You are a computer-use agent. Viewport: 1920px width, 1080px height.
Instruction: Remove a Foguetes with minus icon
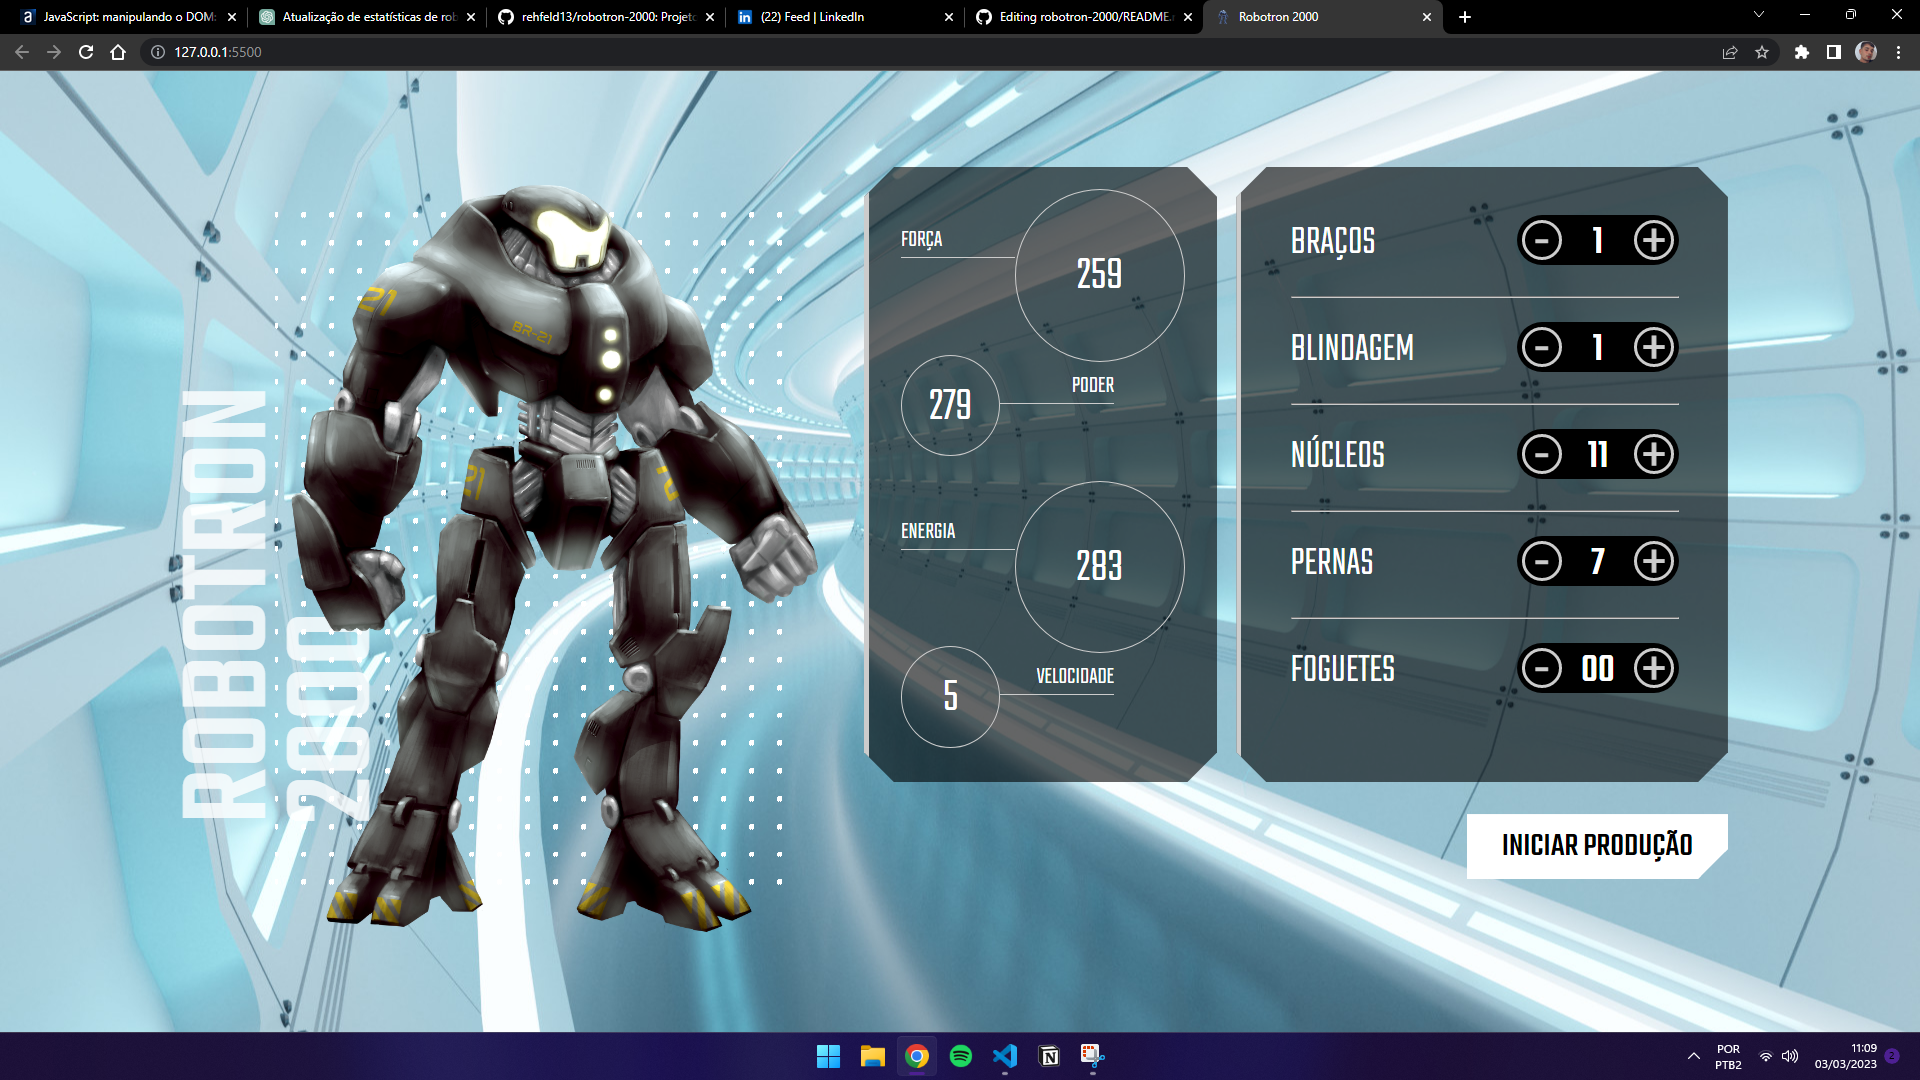click(x=1541, y=669)
